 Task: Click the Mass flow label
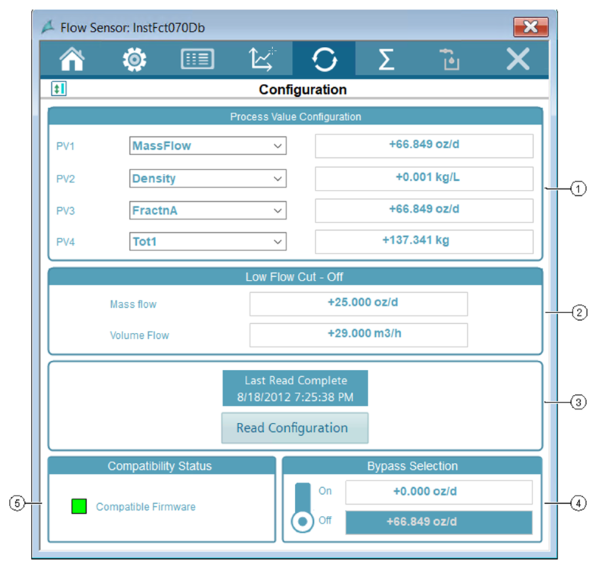[133, 304]
